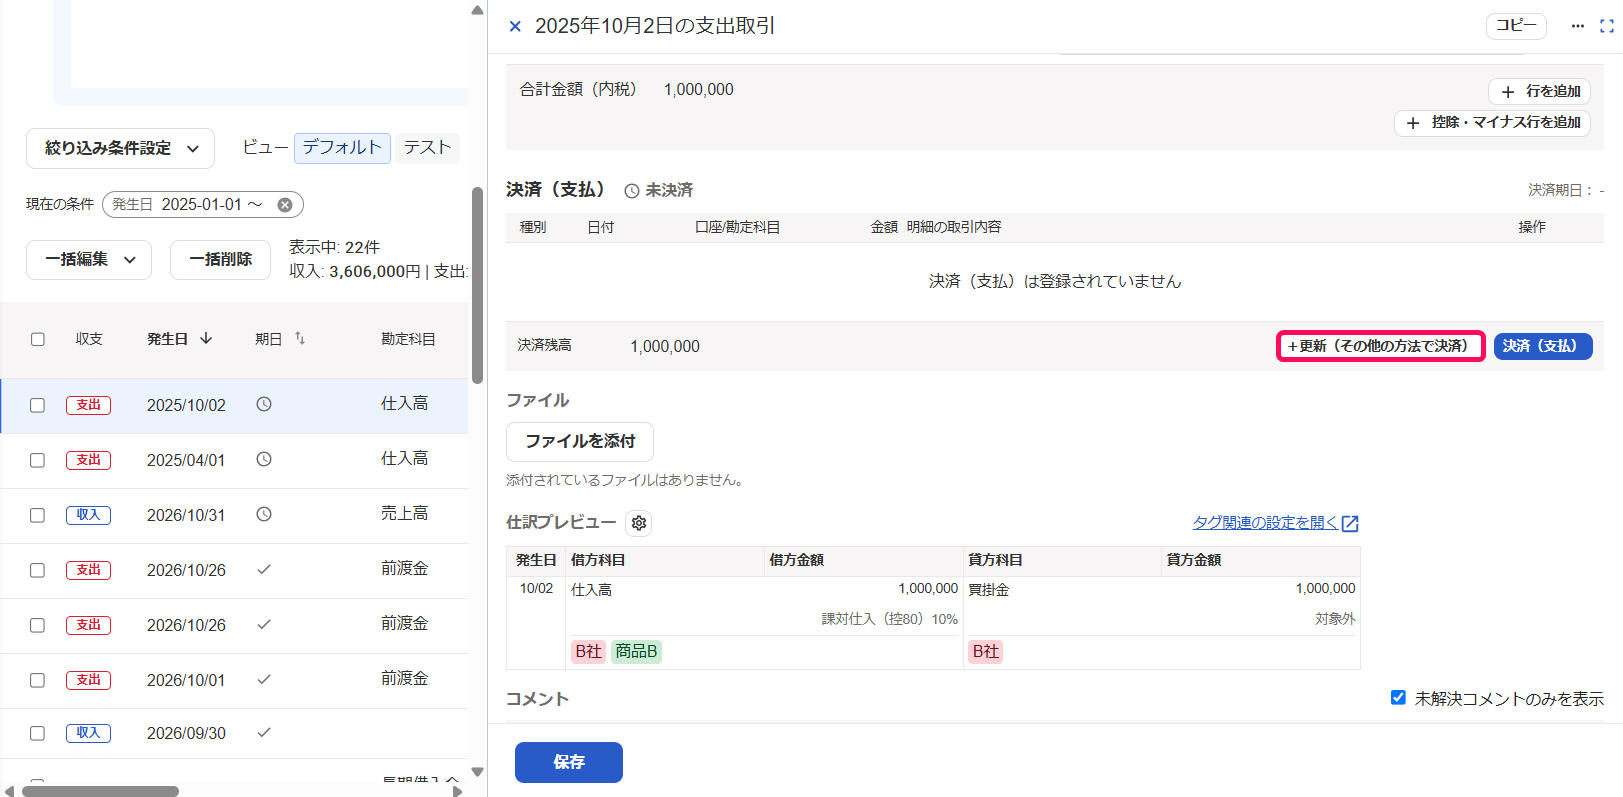Click the scroll-up arrow of the list

pyautogui.click(x=477, y=10)
